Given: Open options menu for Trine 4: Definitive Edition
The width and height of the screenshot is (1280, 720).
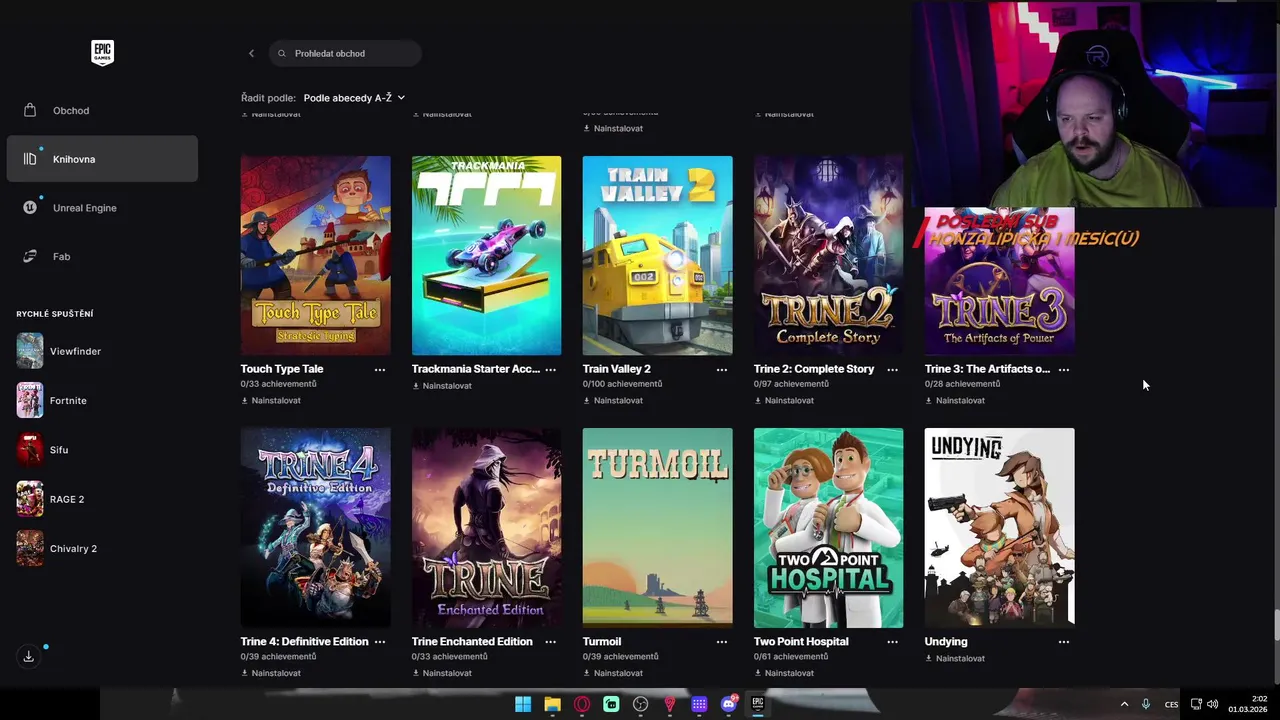Looking at the screenshot, I should [380, 642].
